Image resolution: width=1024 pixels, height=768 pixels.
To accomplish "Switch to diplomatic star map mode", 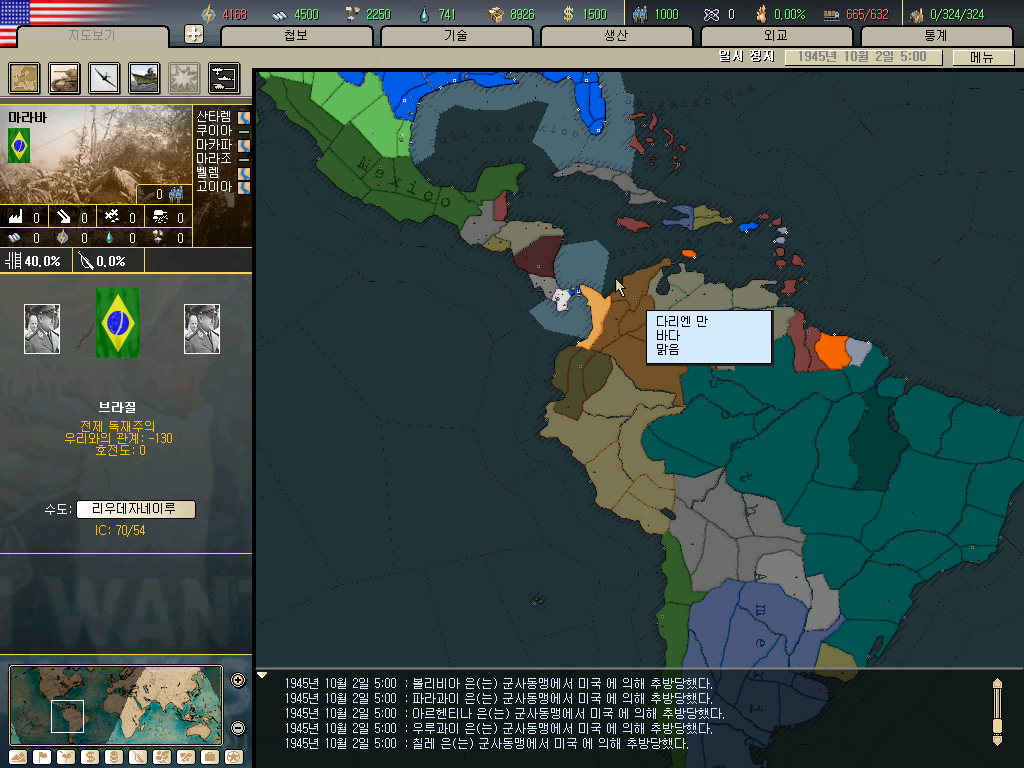I will click(234, 757).
